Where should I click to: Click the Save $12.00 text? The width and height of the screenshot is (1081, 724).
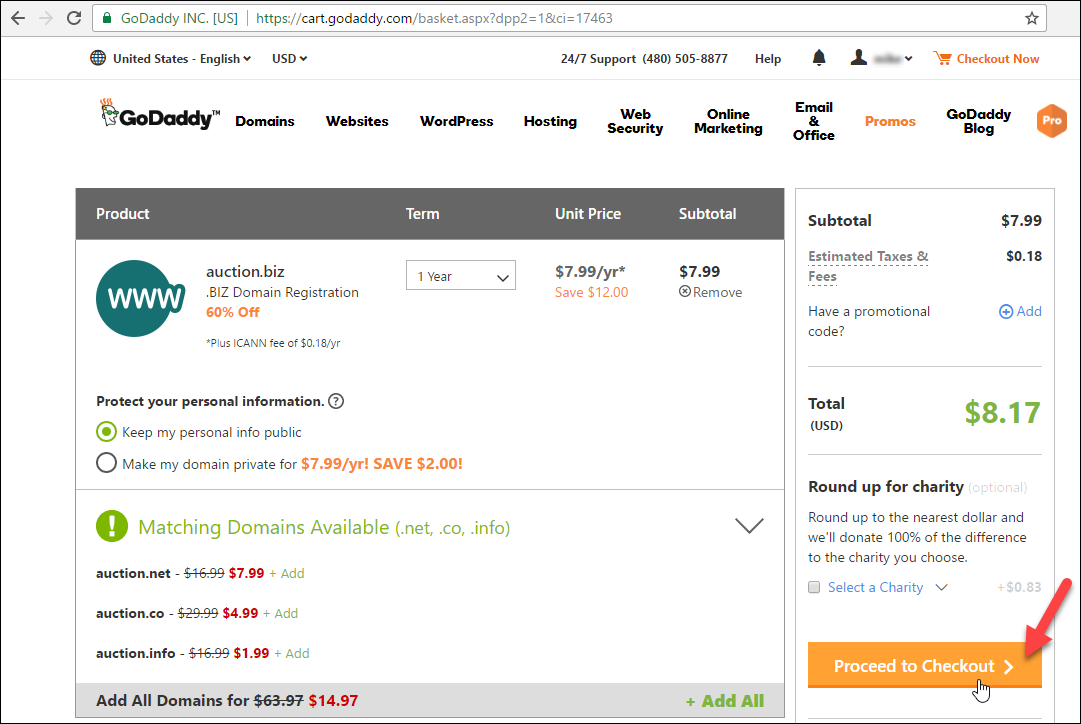pyautogui.click(x=592, y=292)
